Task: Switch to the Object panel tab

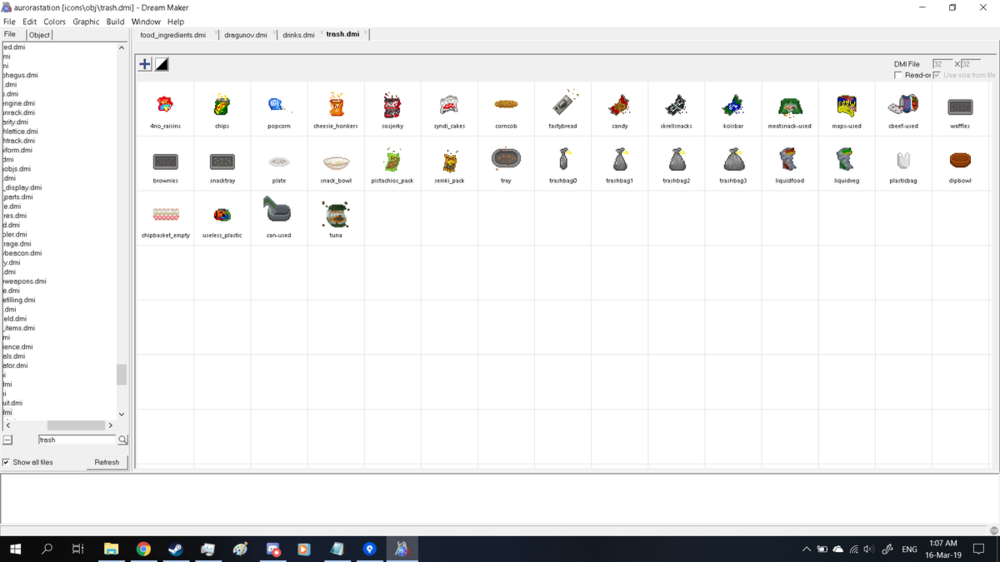Action: (39, 35)
